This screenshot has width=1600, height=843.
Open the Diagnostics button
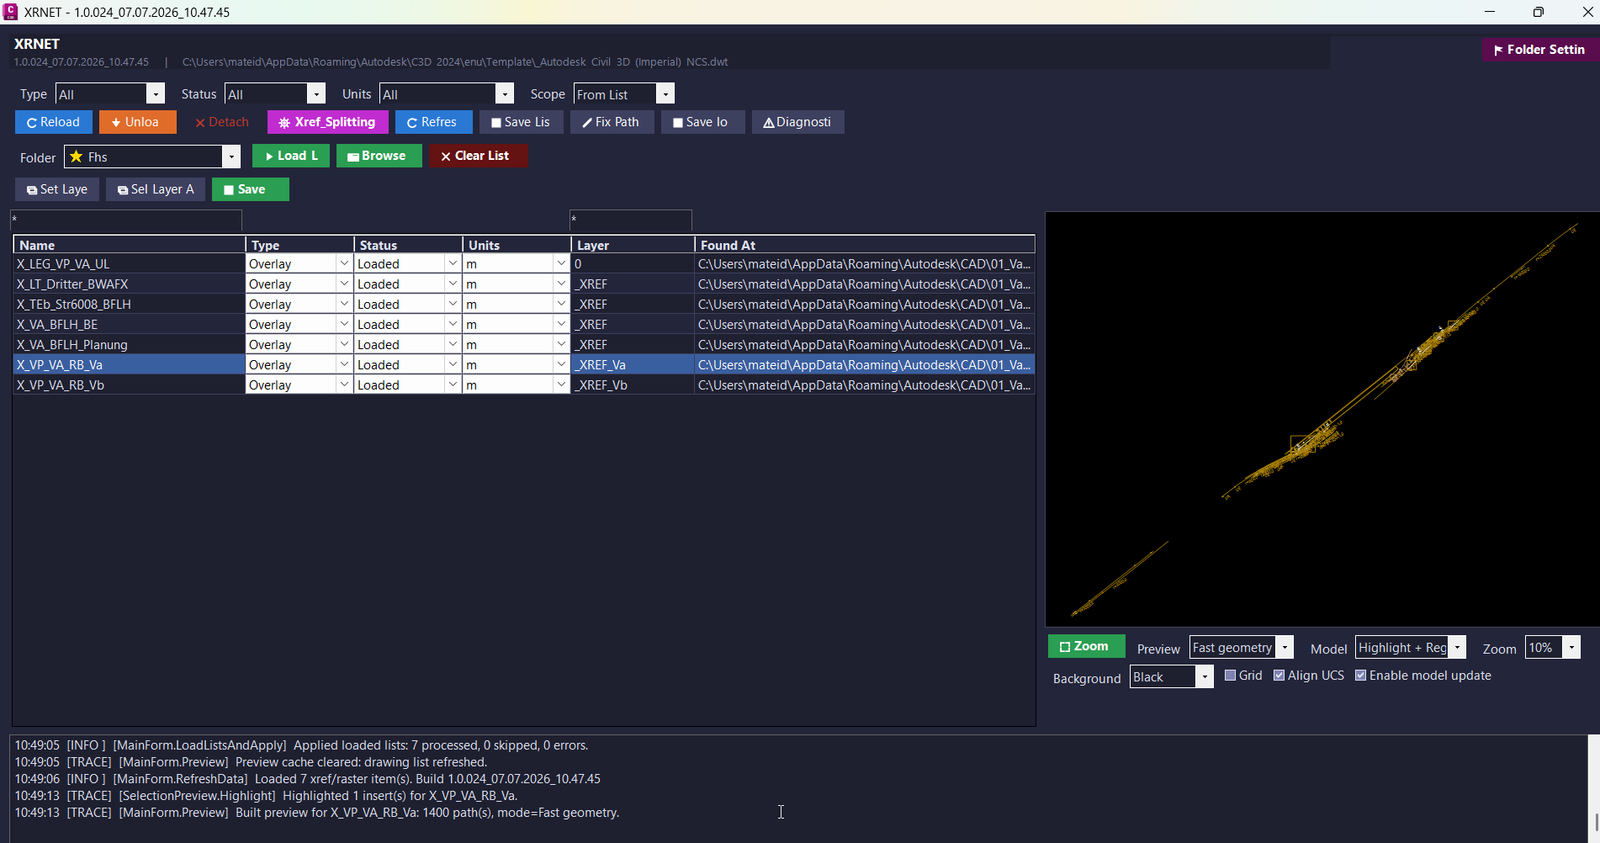(x=798, y=122)
